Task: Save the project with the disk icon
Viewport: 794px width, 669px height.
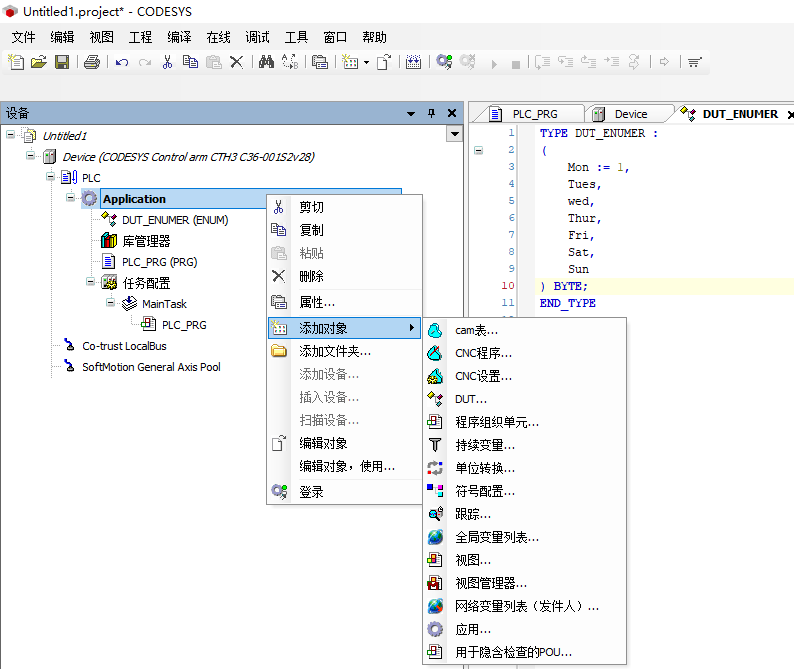Action: pyautogui.click(x=62, y=62)
